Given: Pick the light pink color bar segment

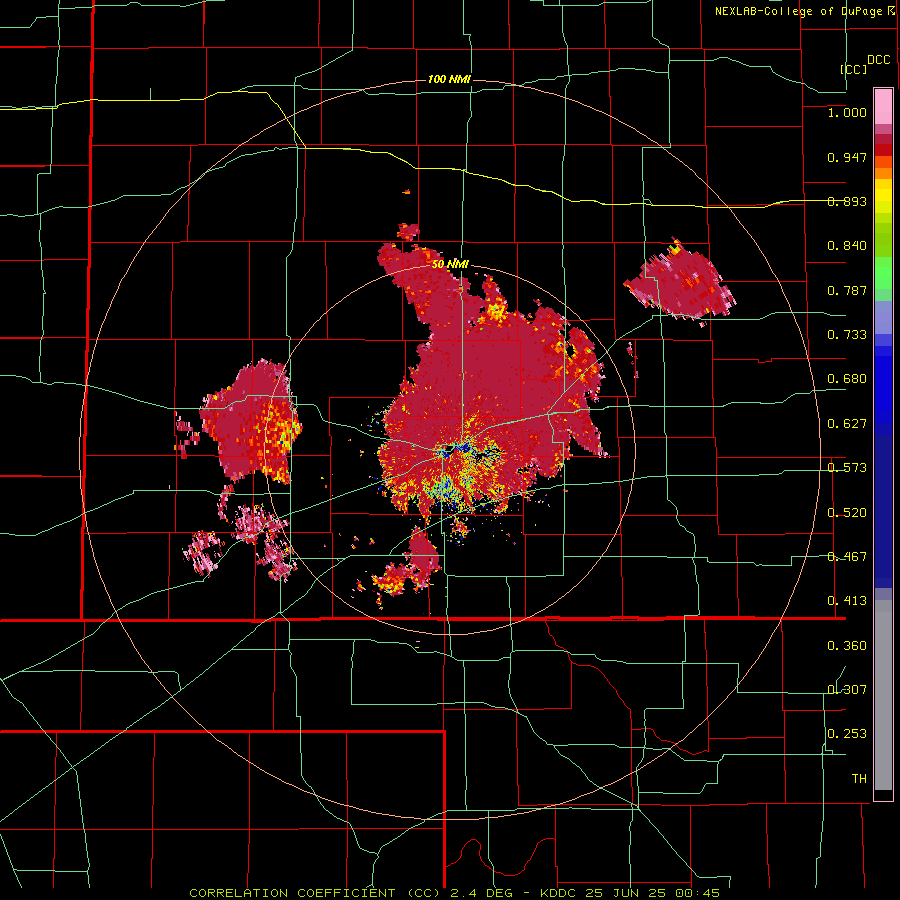Looking at the screenshot, I should pos(883,106).
